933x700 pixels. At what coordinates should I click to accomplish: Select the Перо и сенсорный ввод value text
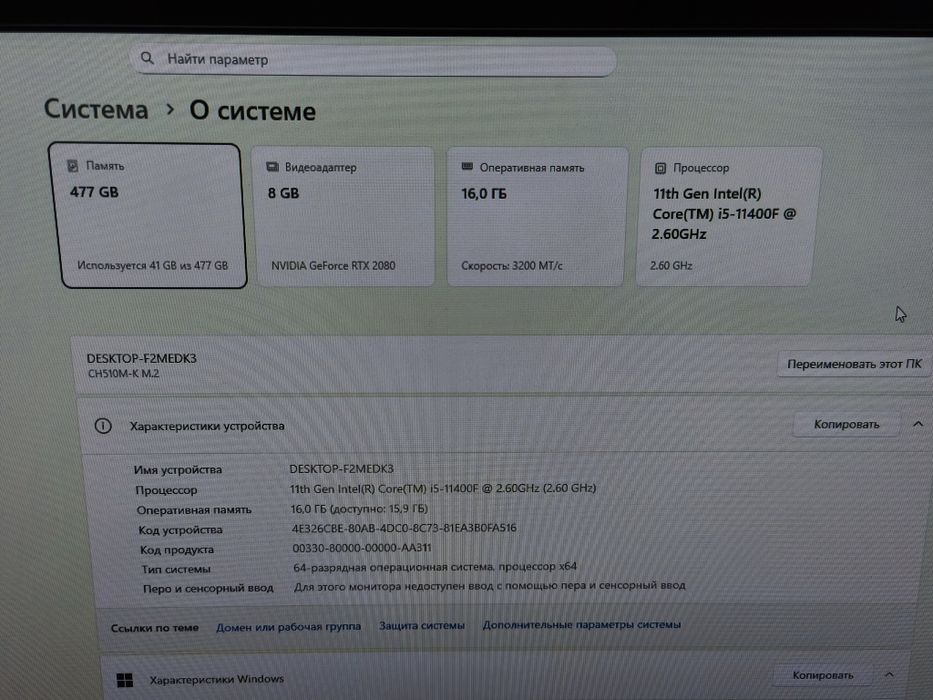pyautogui.click(x=490, y=586)
